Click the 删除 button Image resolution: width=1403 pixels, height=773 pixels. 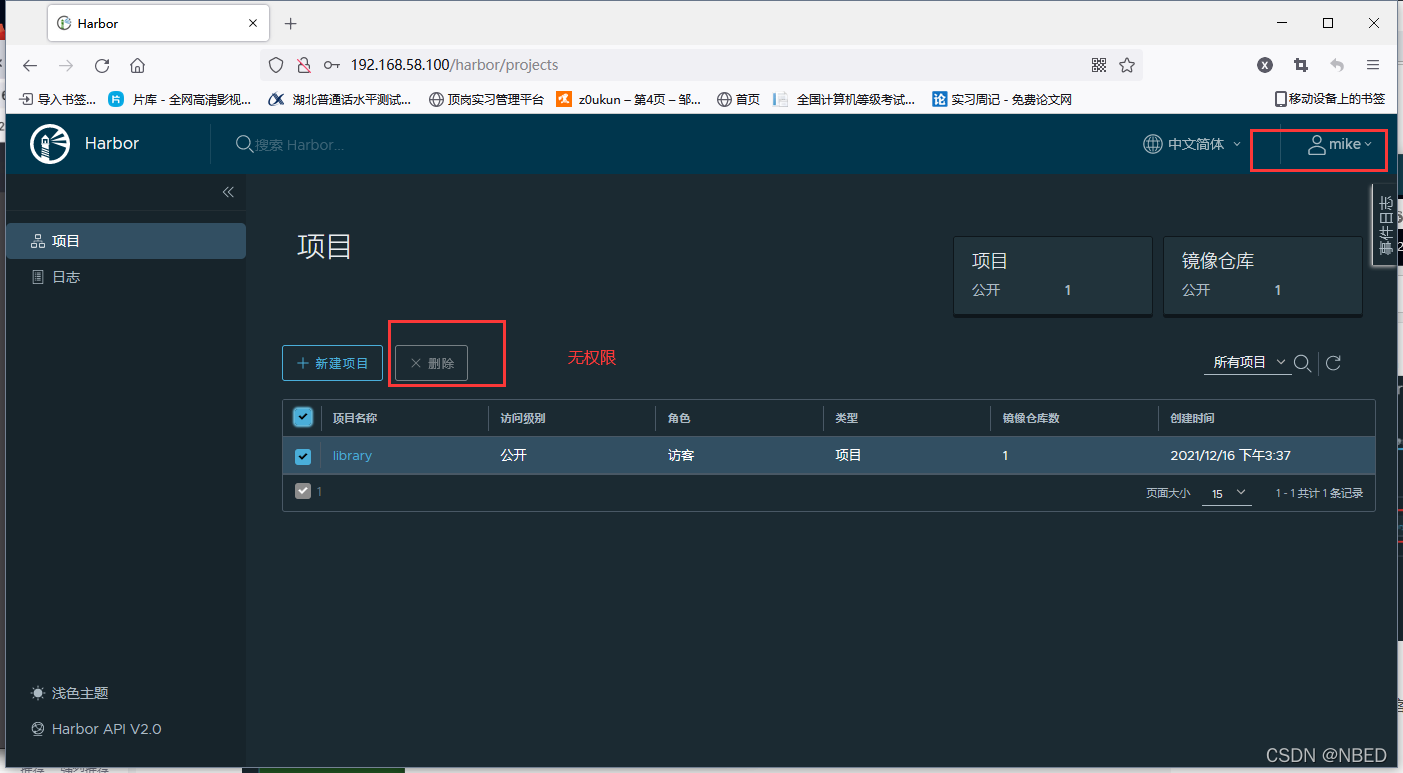tap(431, 363)
